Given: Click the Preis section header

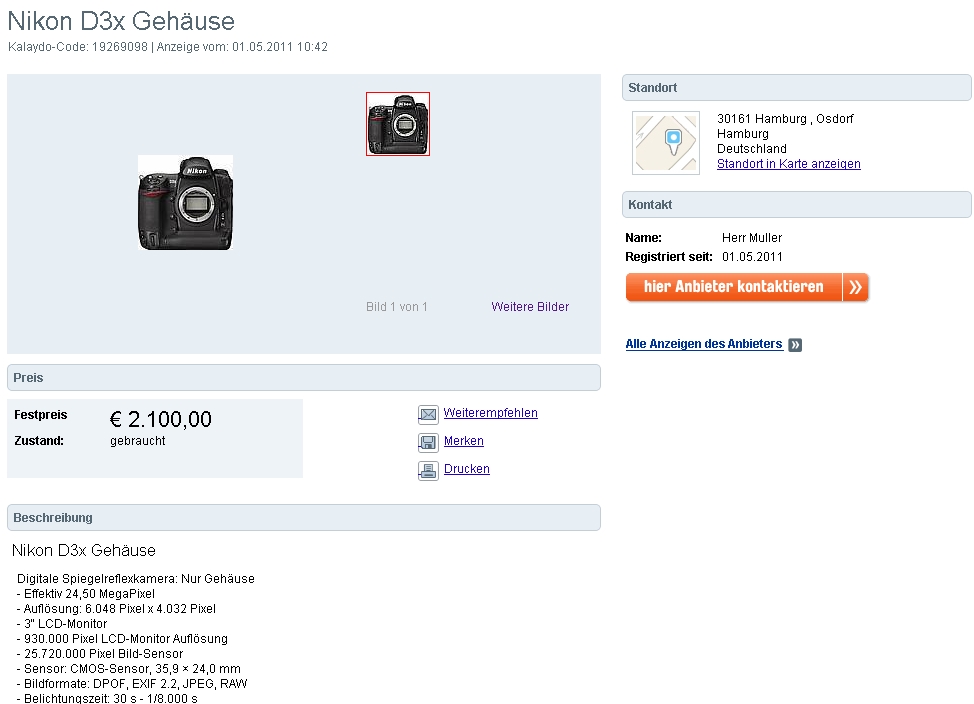Looking at the screenshot, I should coord(303,378).
